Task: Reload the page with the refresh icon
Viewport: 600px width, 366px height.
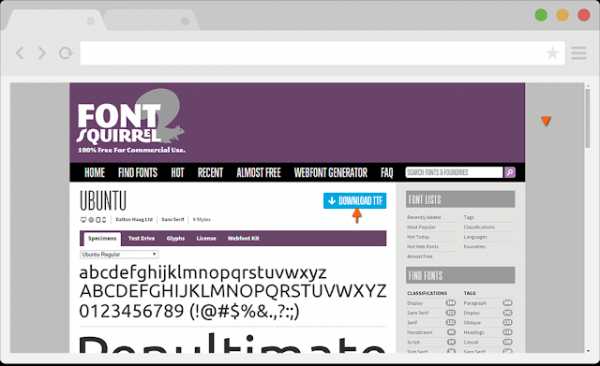Action: pos(65,53)
